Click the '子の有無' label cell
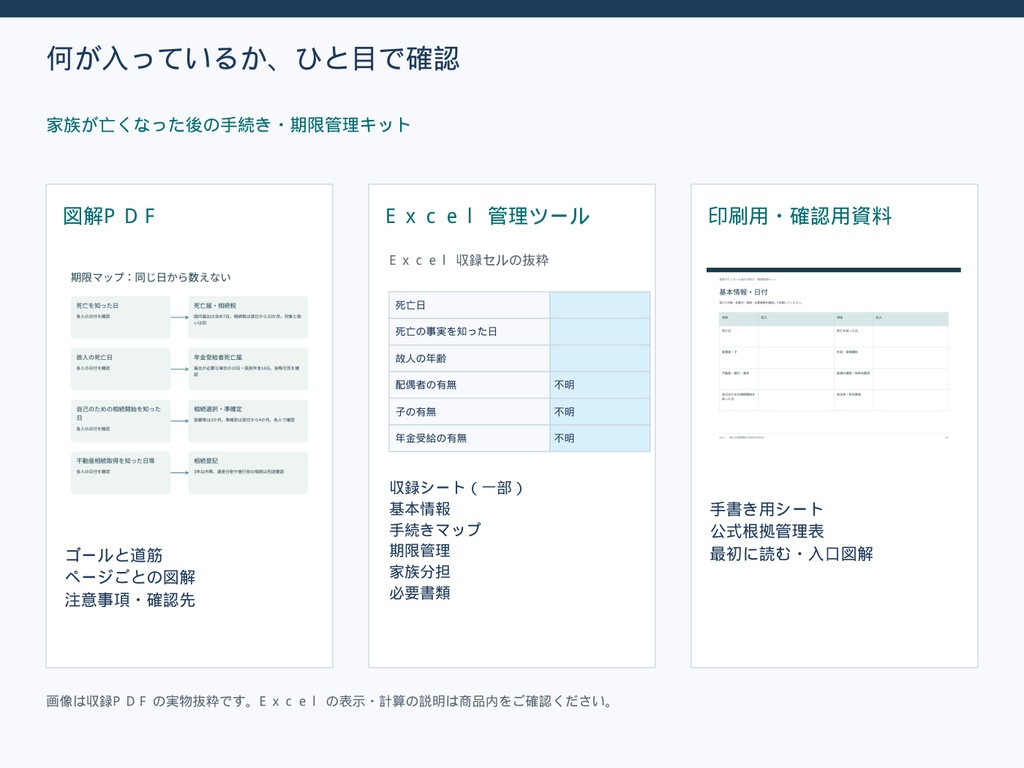 [x=469, y=412]
